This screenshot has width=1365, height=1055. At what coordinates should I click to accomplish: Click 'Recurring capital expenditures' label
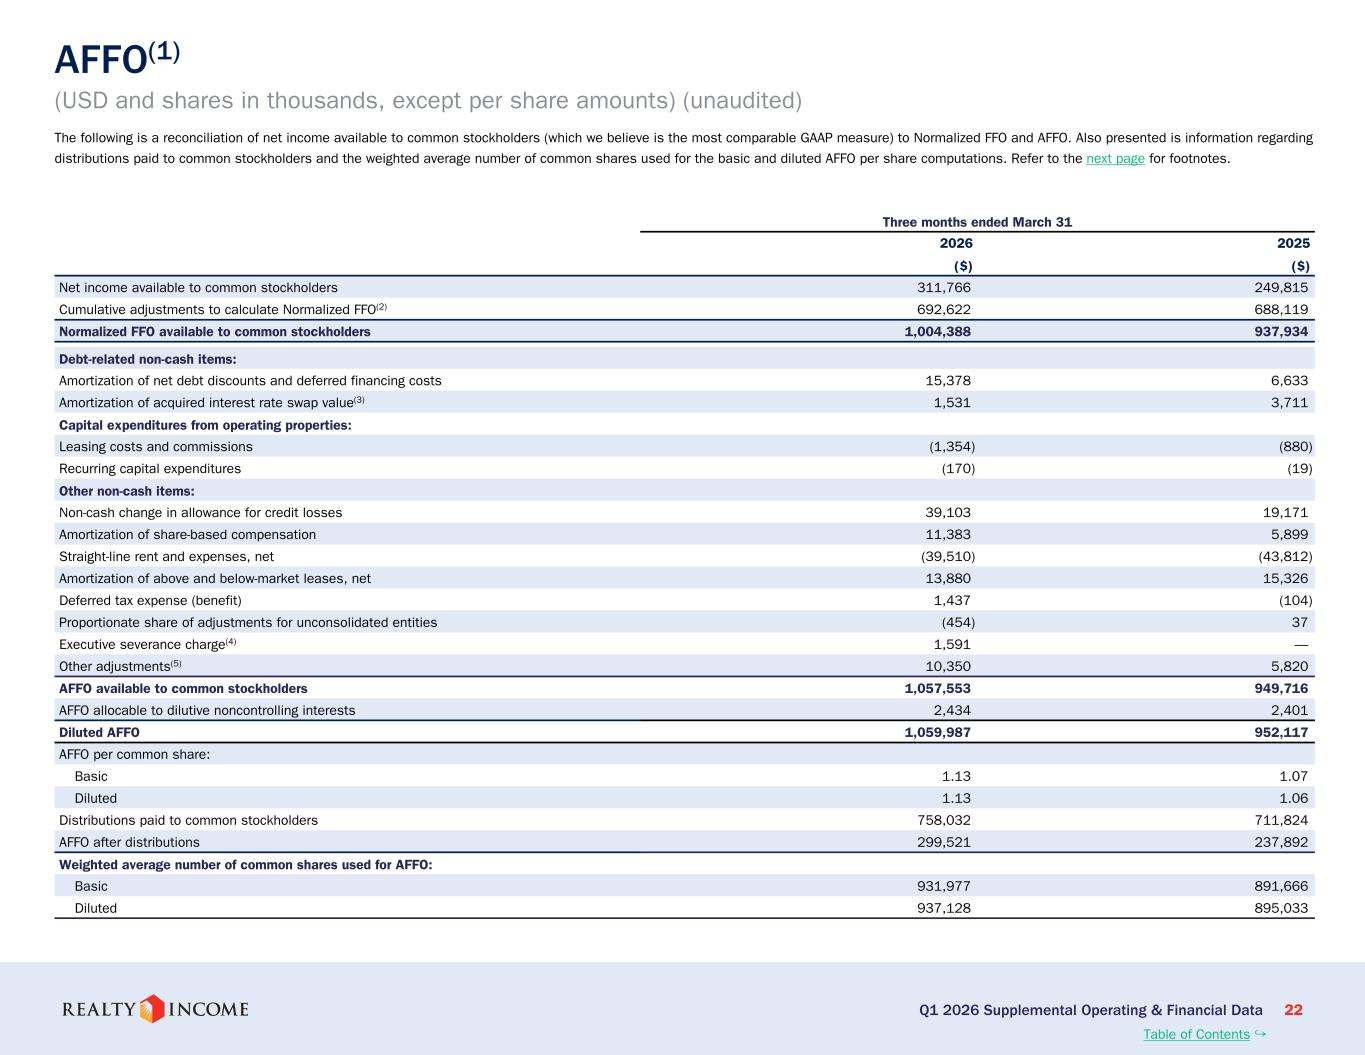tap(150, 469)
